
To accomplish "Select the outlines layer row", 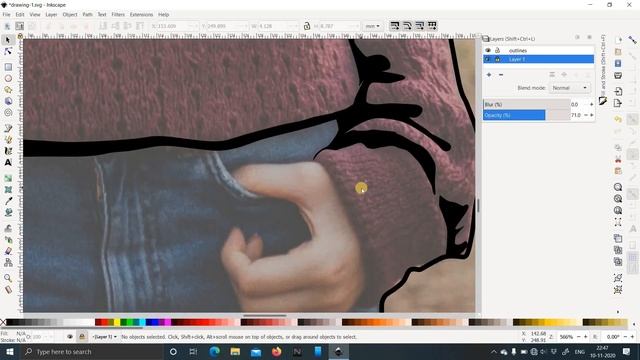I will 538,50.
